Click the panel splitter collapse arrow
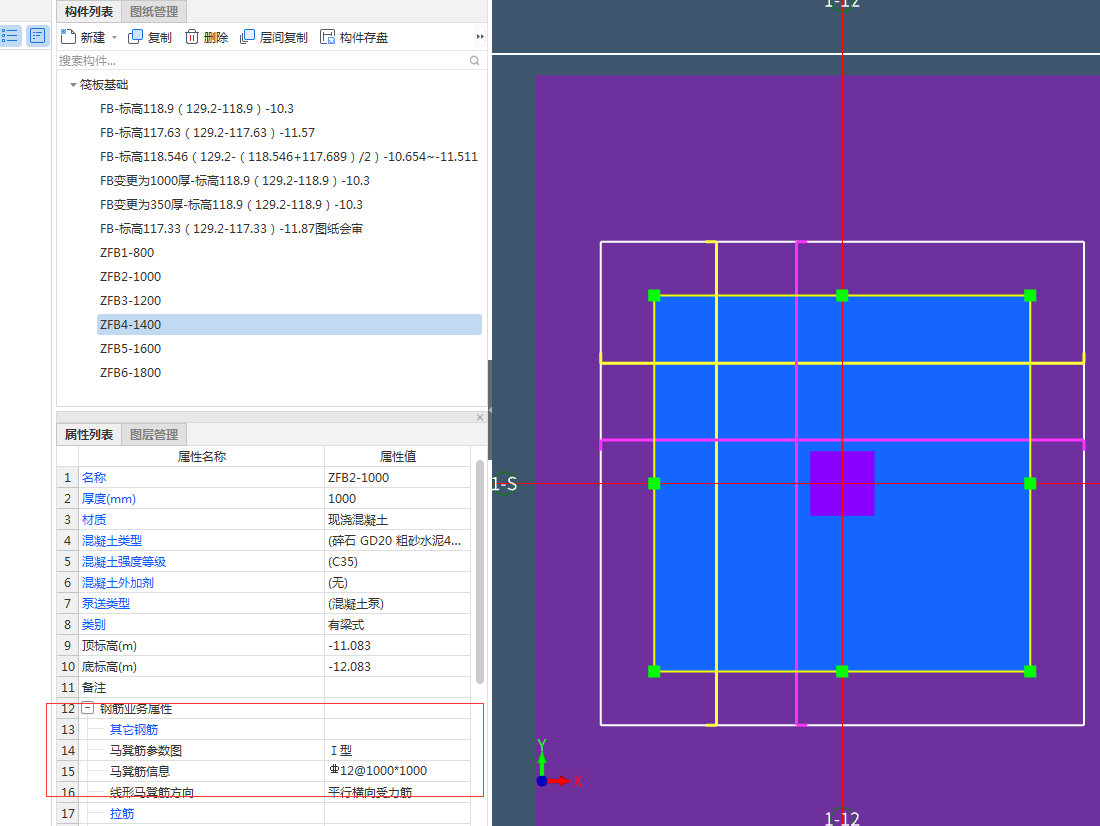 (490, 410)
